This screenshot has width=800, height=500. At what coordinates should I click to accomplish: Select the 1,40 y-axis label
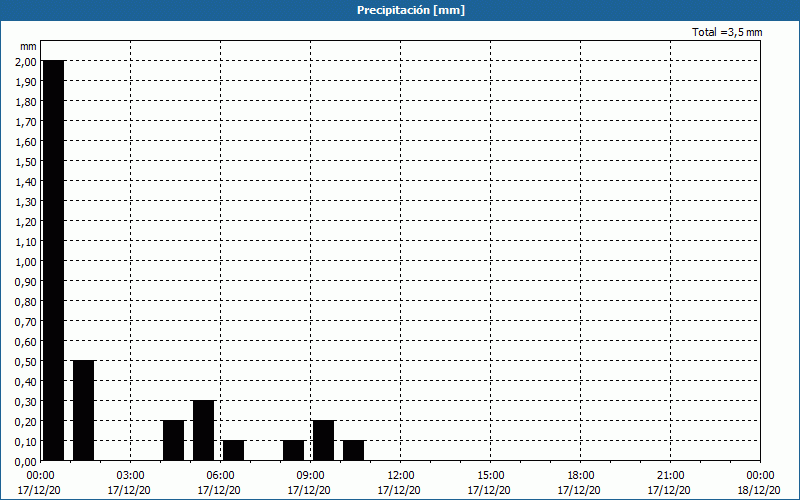26,182
